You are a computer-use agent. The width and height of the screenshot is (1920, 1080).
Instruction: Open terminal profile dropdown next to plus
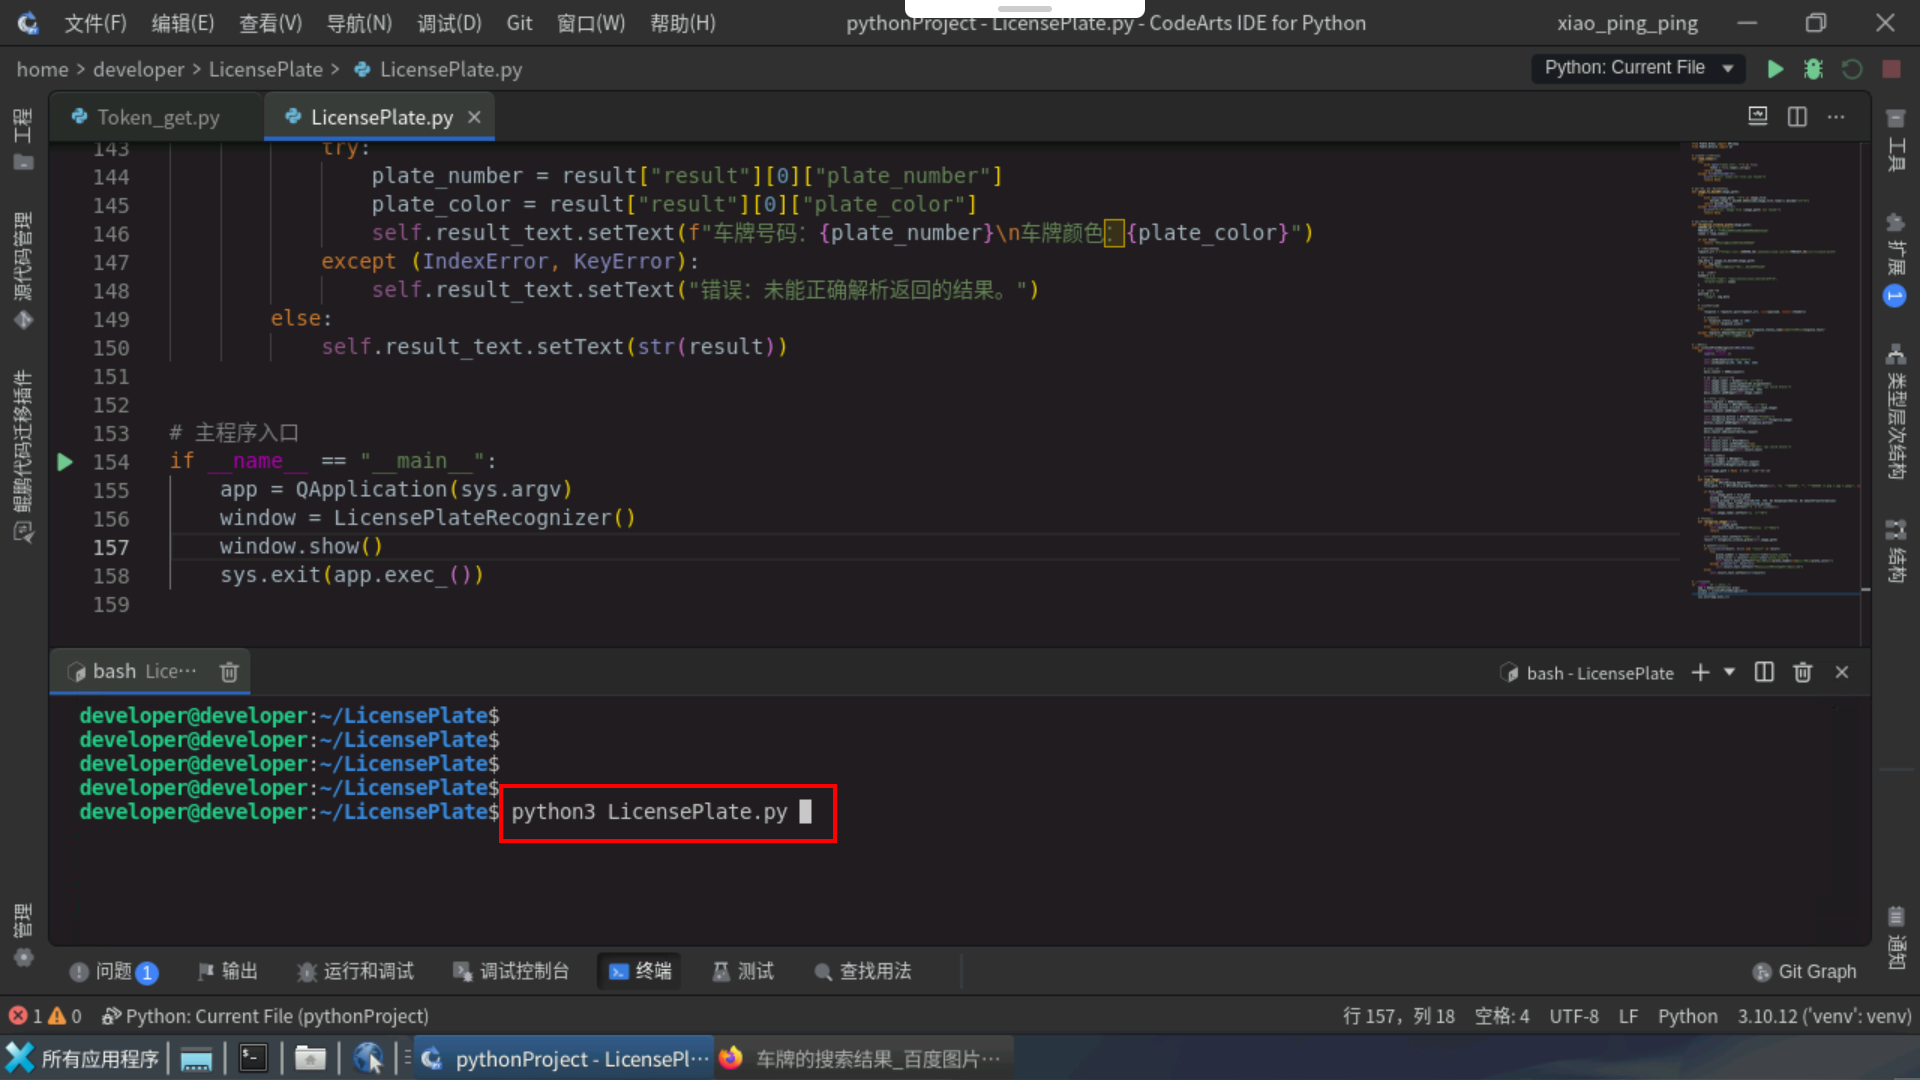tap(1729, 672)
